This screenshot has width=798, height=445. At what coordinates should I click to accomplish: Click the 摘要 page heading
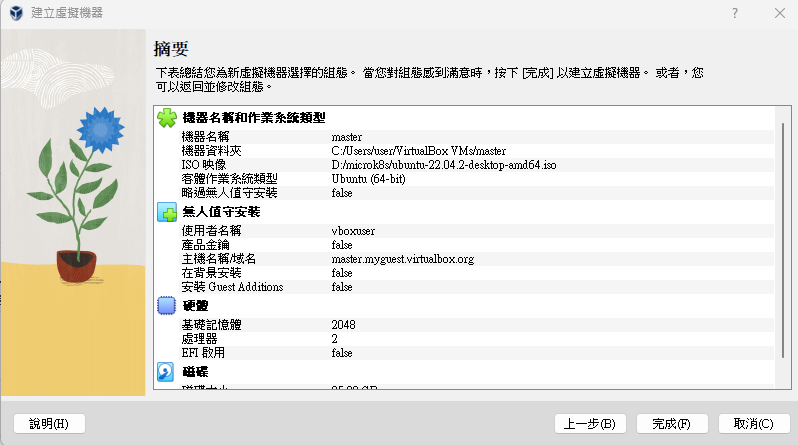171,49
